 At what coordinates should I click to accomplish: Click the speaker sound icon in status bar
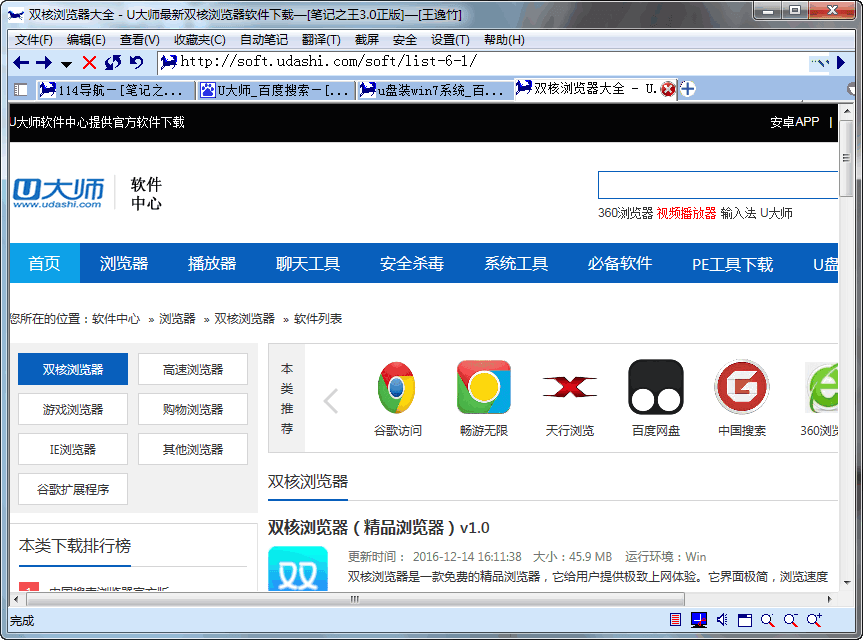coord(722,620)
